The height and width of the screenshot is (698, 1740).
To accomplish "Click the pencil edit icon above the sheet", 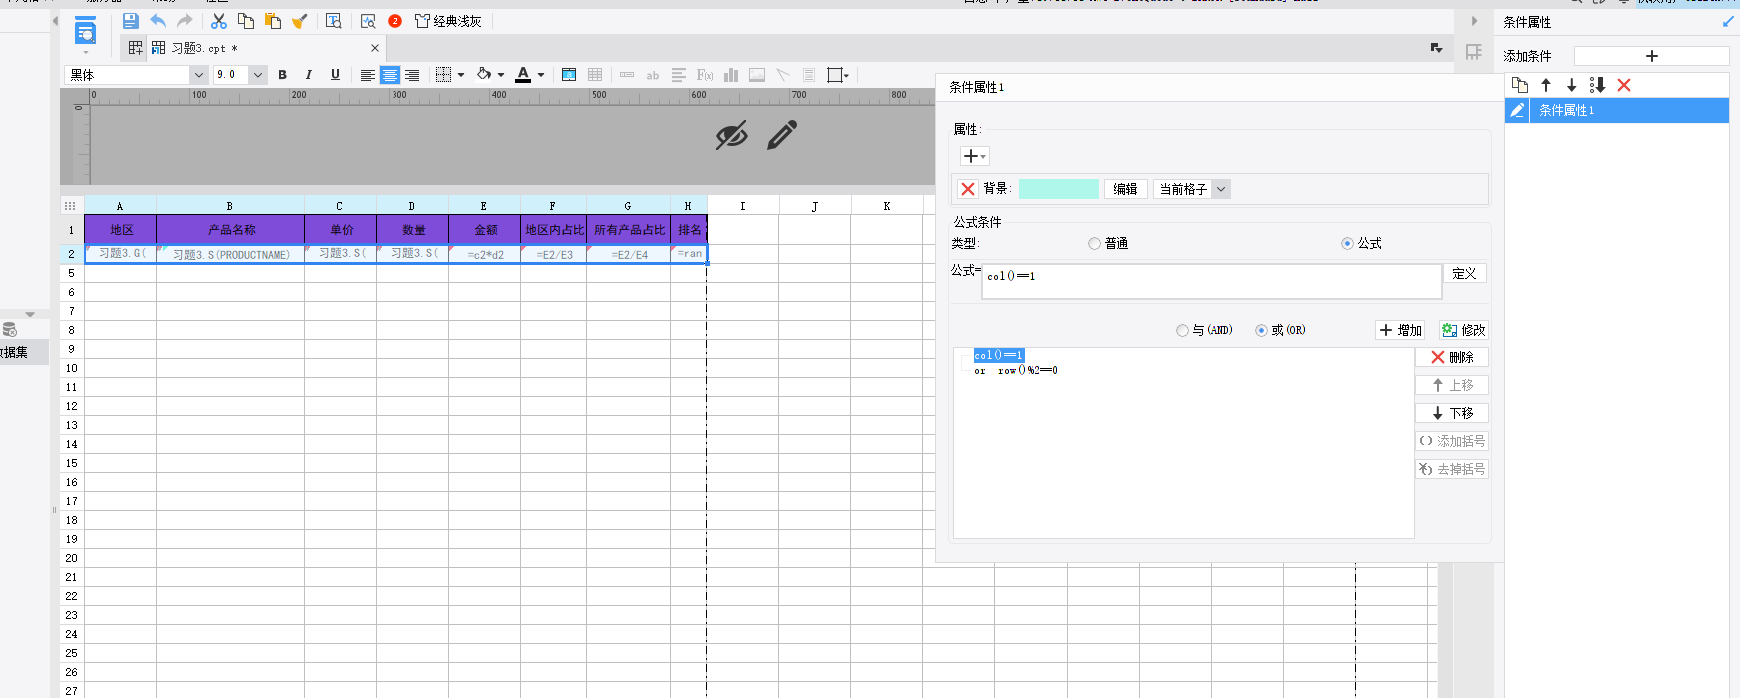I will (782, 135).
